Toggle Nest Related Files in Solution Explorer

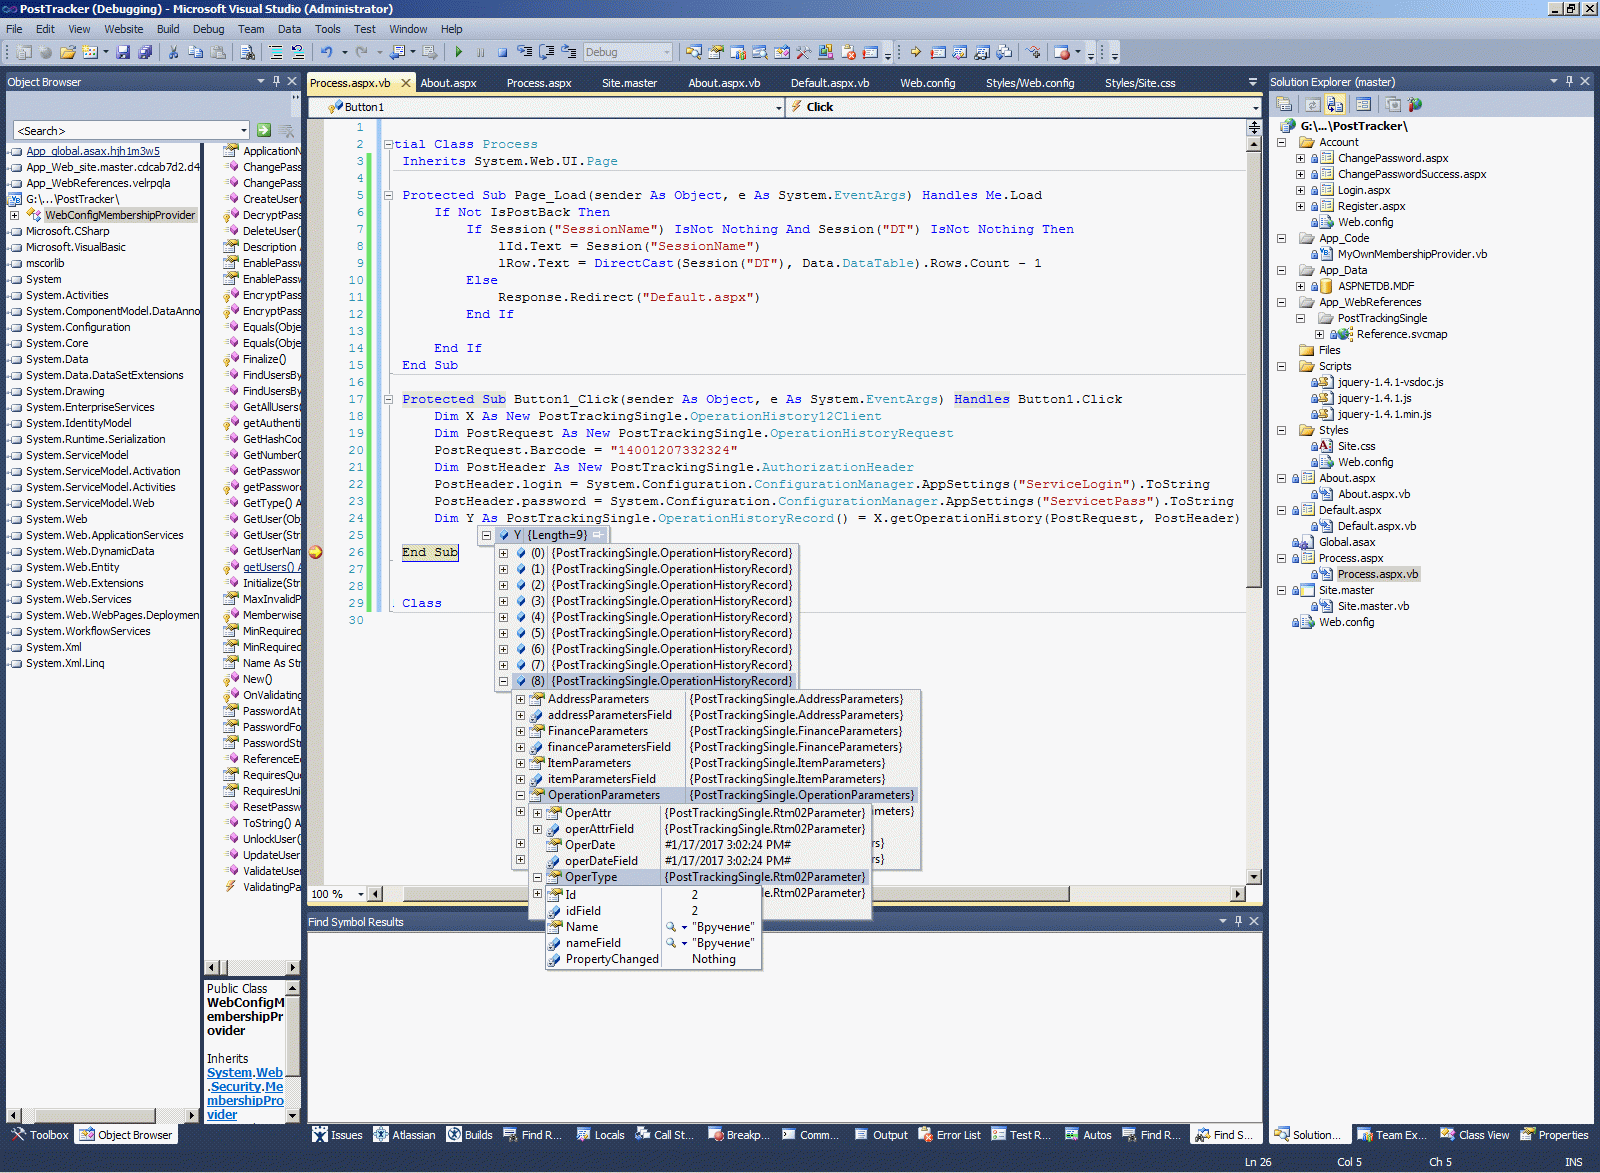coord(1335,104)
